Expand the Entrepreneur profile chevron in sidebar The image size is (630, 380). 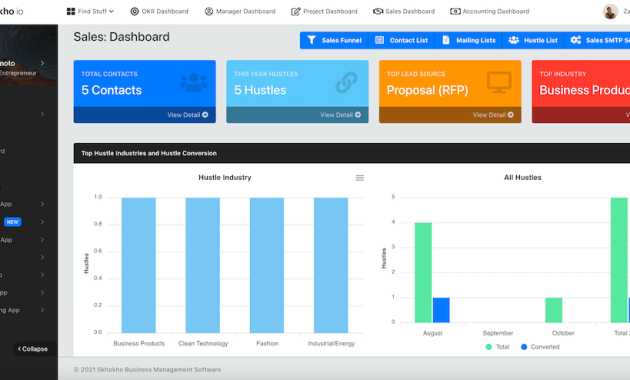(42, 63)
